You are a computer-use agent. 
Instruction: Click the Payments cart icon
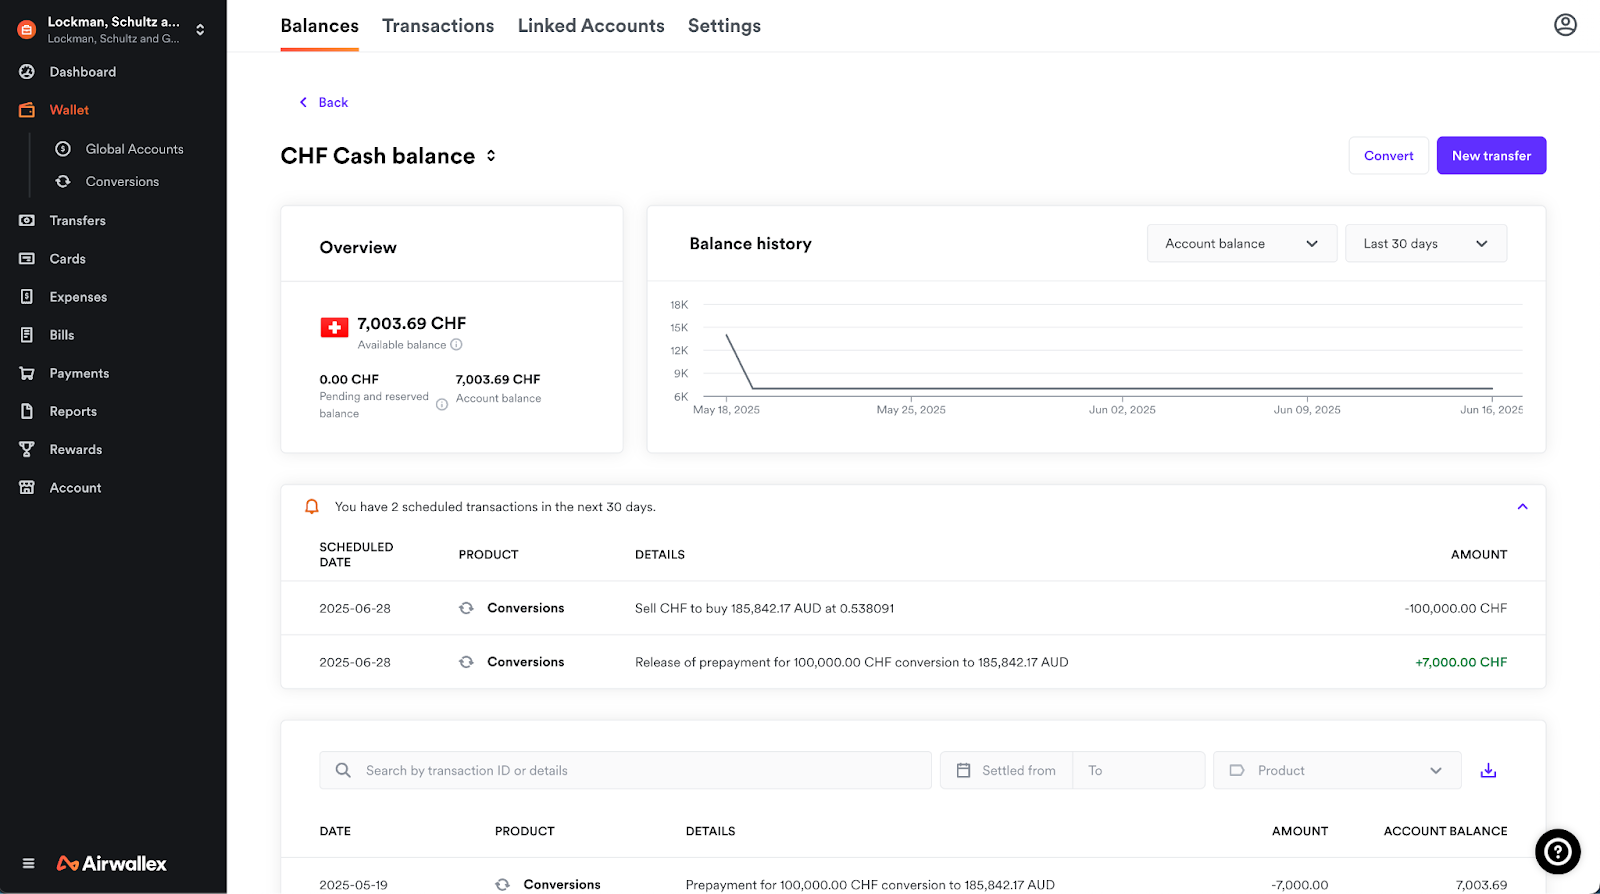[27, 373]
